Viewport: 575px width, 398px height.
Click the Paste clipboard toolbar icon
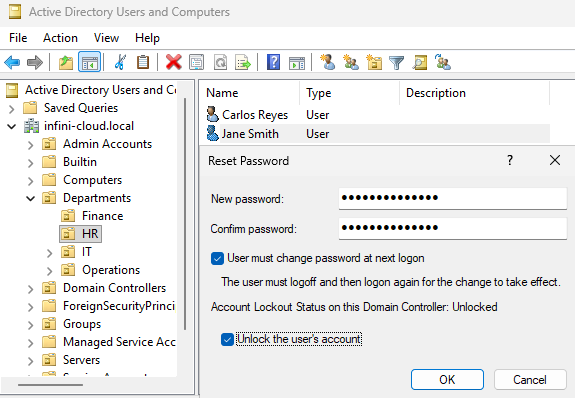pyautogui.click(x=143, y=62)
